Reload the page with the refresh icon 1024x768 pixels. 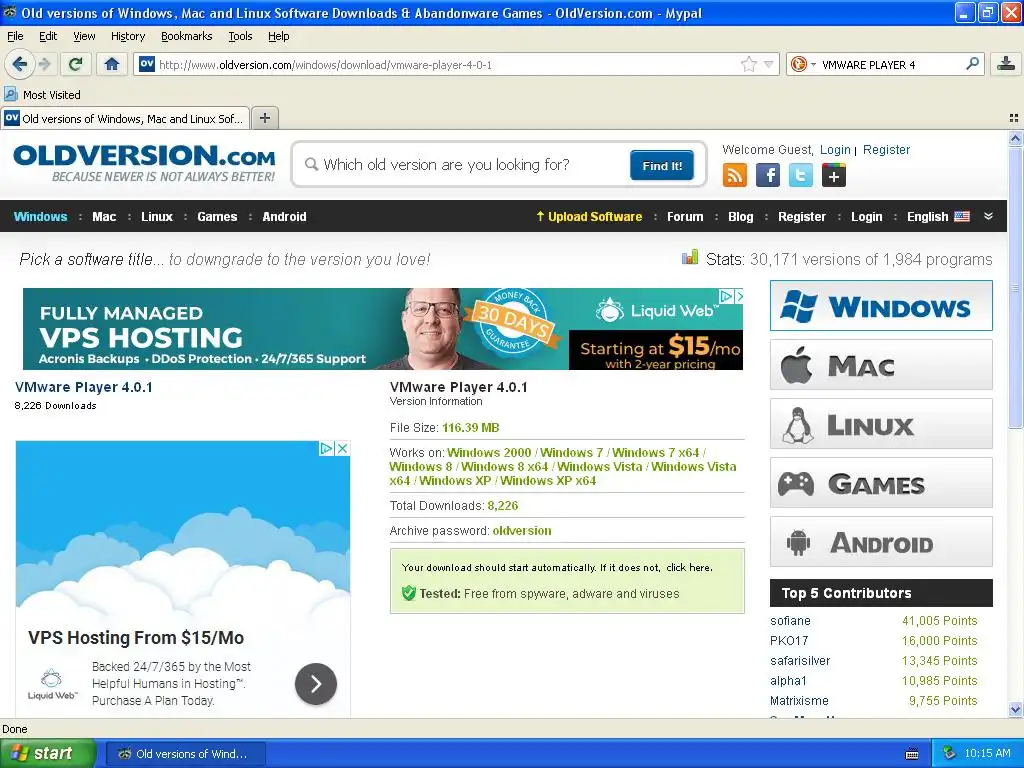76,64
